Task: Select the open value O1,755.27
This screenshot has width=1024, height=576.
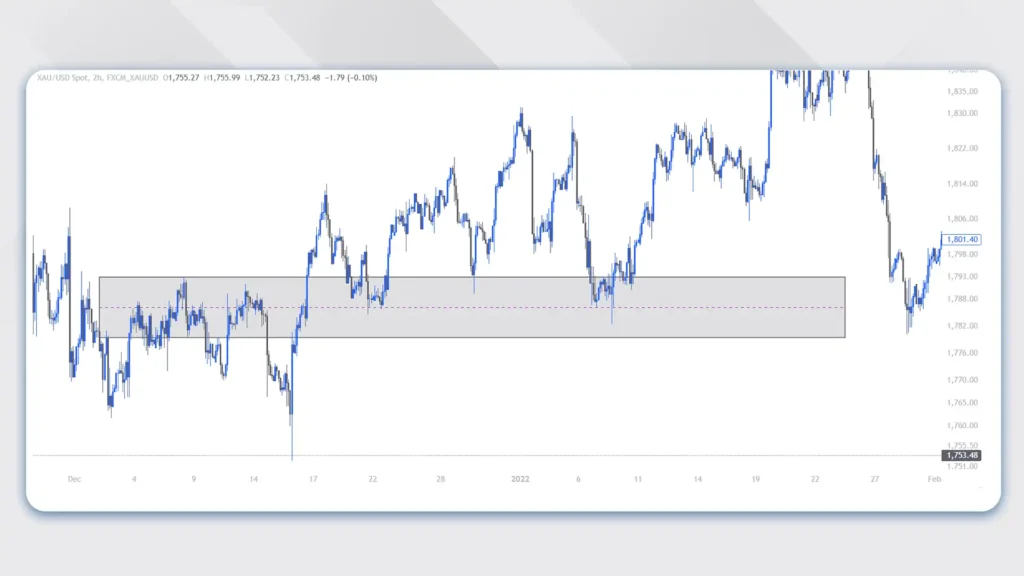Action: click(x=181, y=78)
